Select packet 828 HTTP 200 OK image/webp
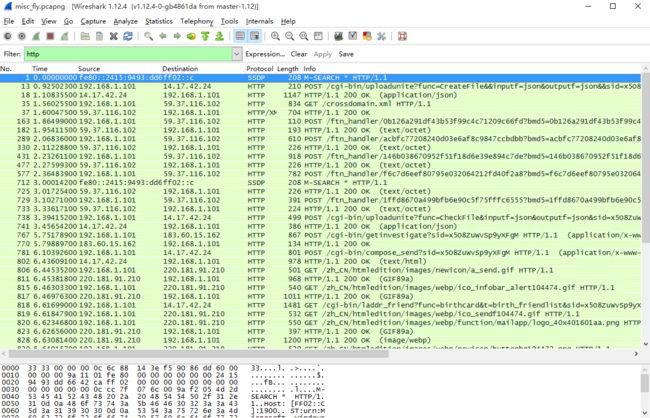Screen dimensions: 650x418 (320, 340)
